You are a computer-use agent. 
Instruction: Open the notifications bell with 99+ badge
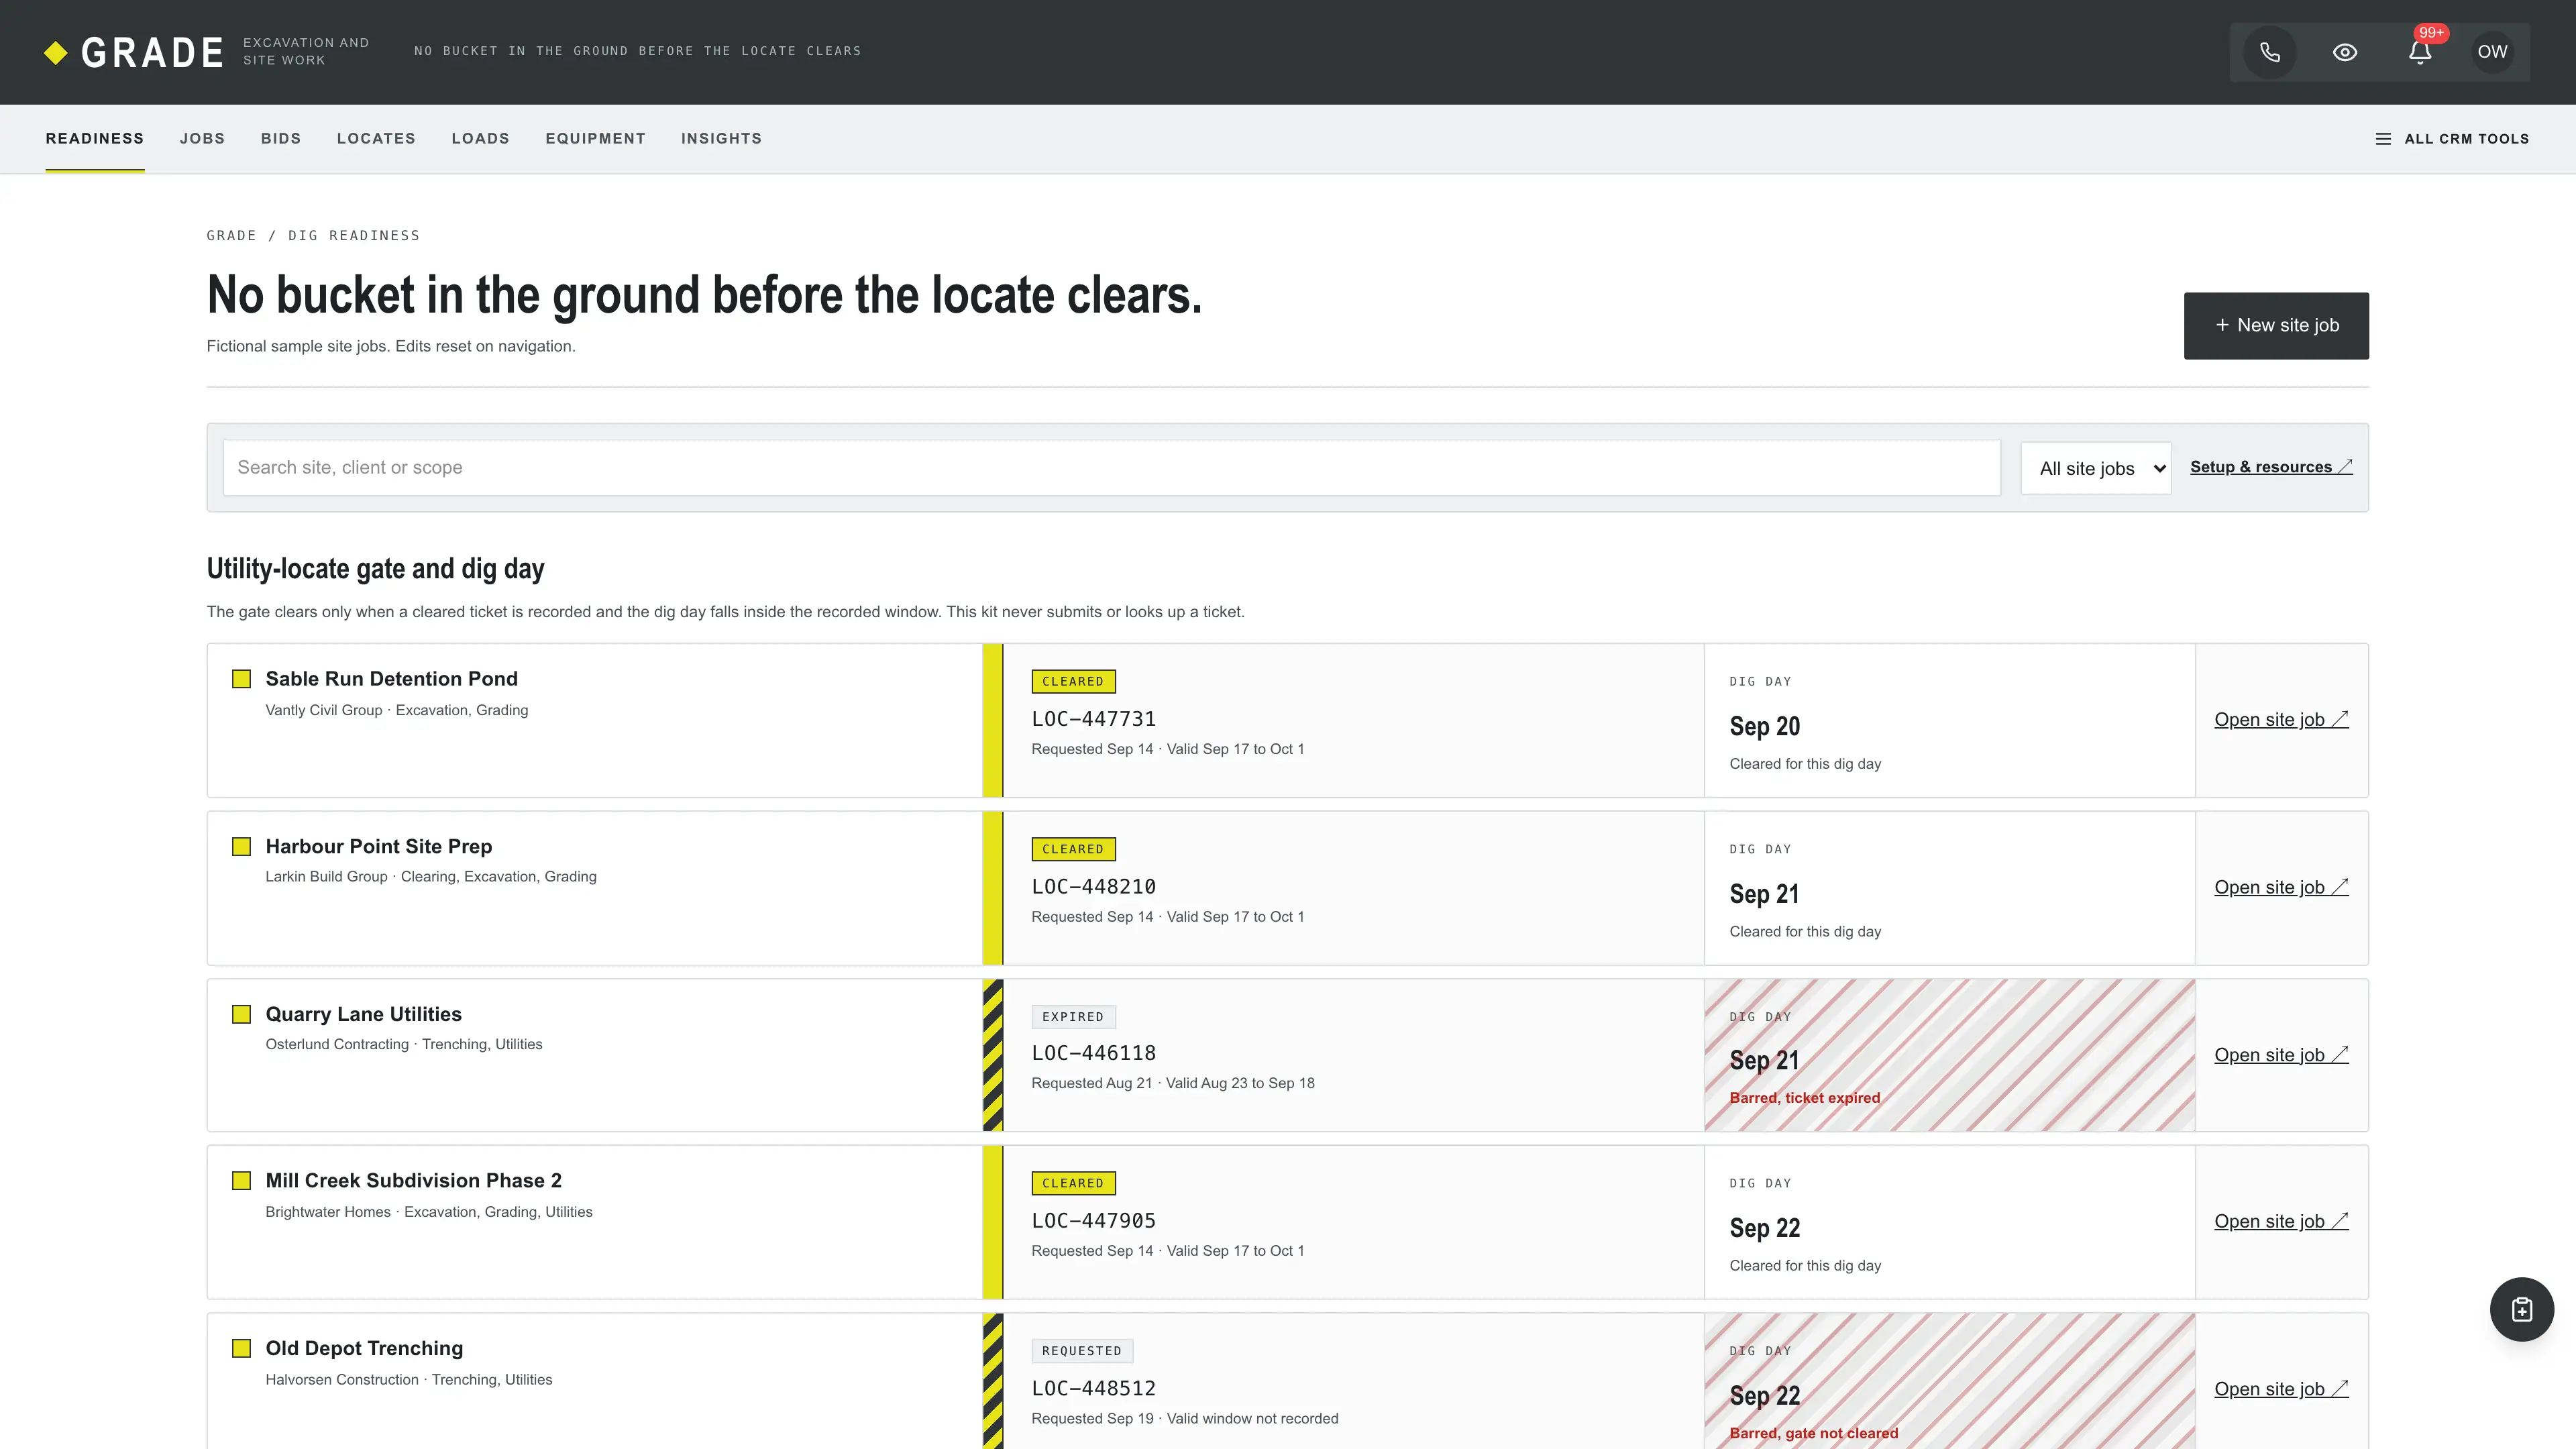(2420, 52)
